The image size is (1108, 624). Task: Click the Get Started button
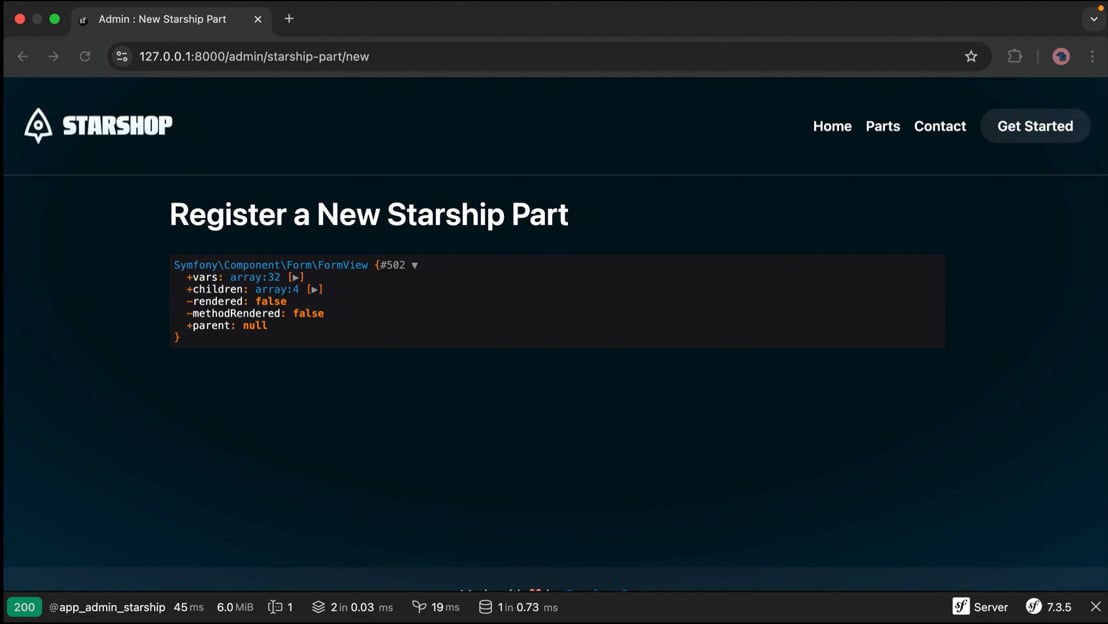click(1035, 126)
